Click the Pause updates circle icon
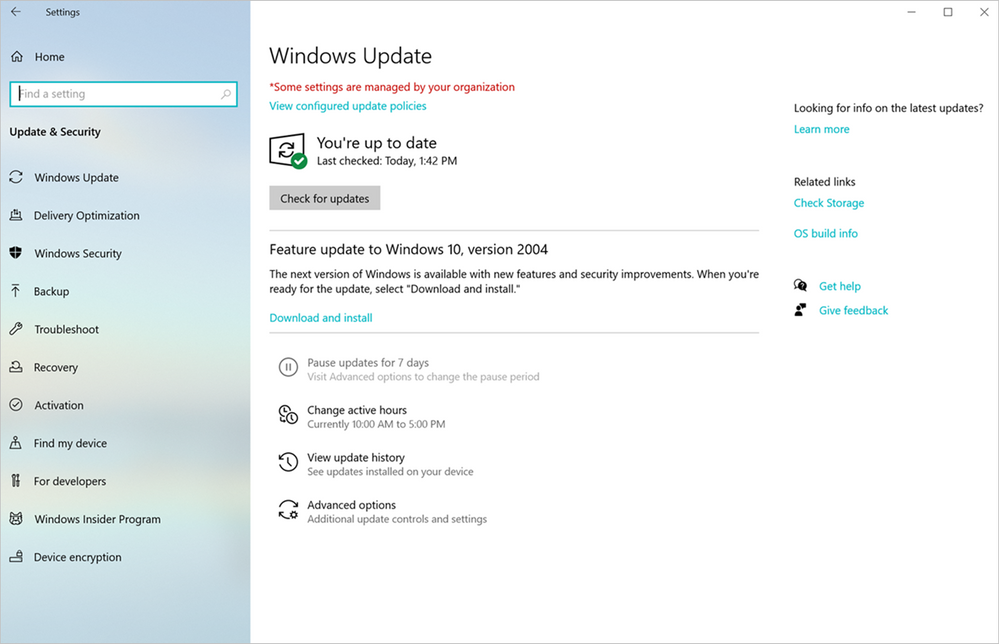This screenshot has height=644, width=999. click(x=288, y=367)
